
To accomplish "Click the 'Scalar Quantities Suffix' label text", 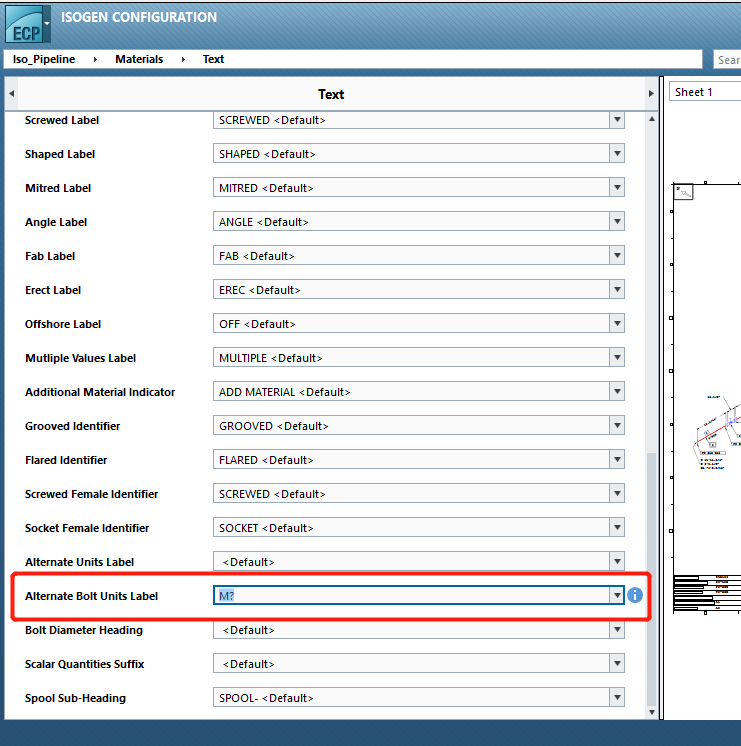I will tap(84, 664).
